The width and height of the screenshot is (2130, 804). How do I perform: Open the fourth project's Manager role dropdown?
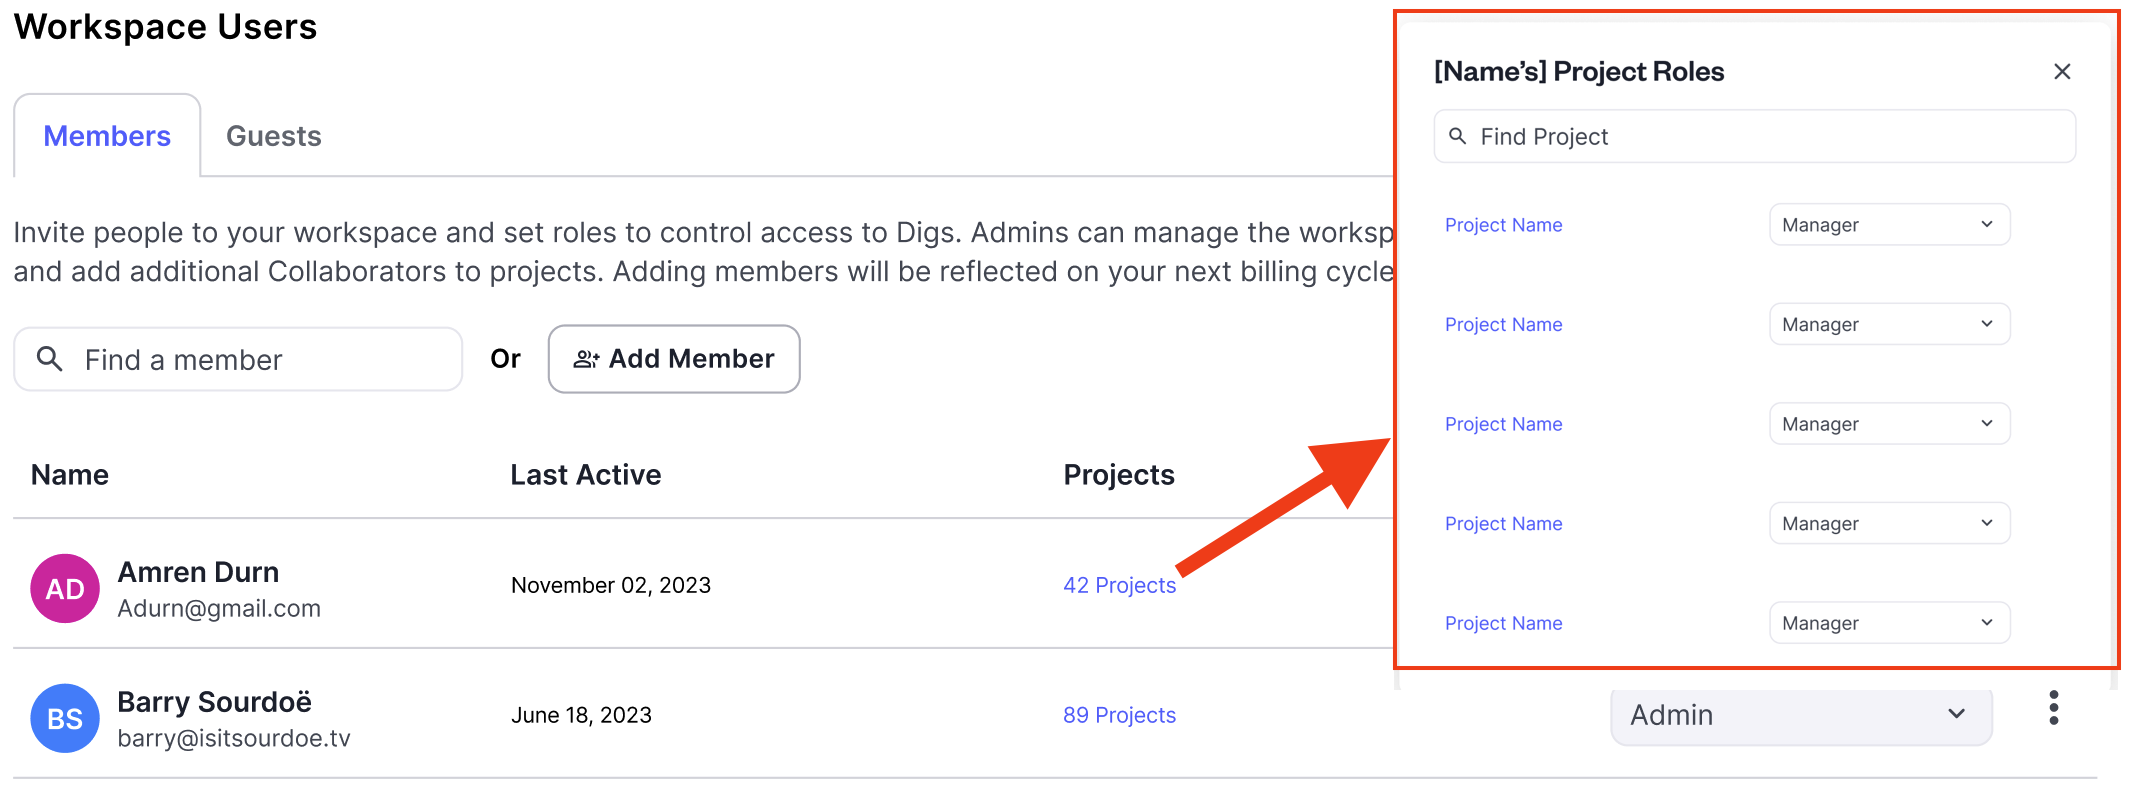click(1889, 524)
